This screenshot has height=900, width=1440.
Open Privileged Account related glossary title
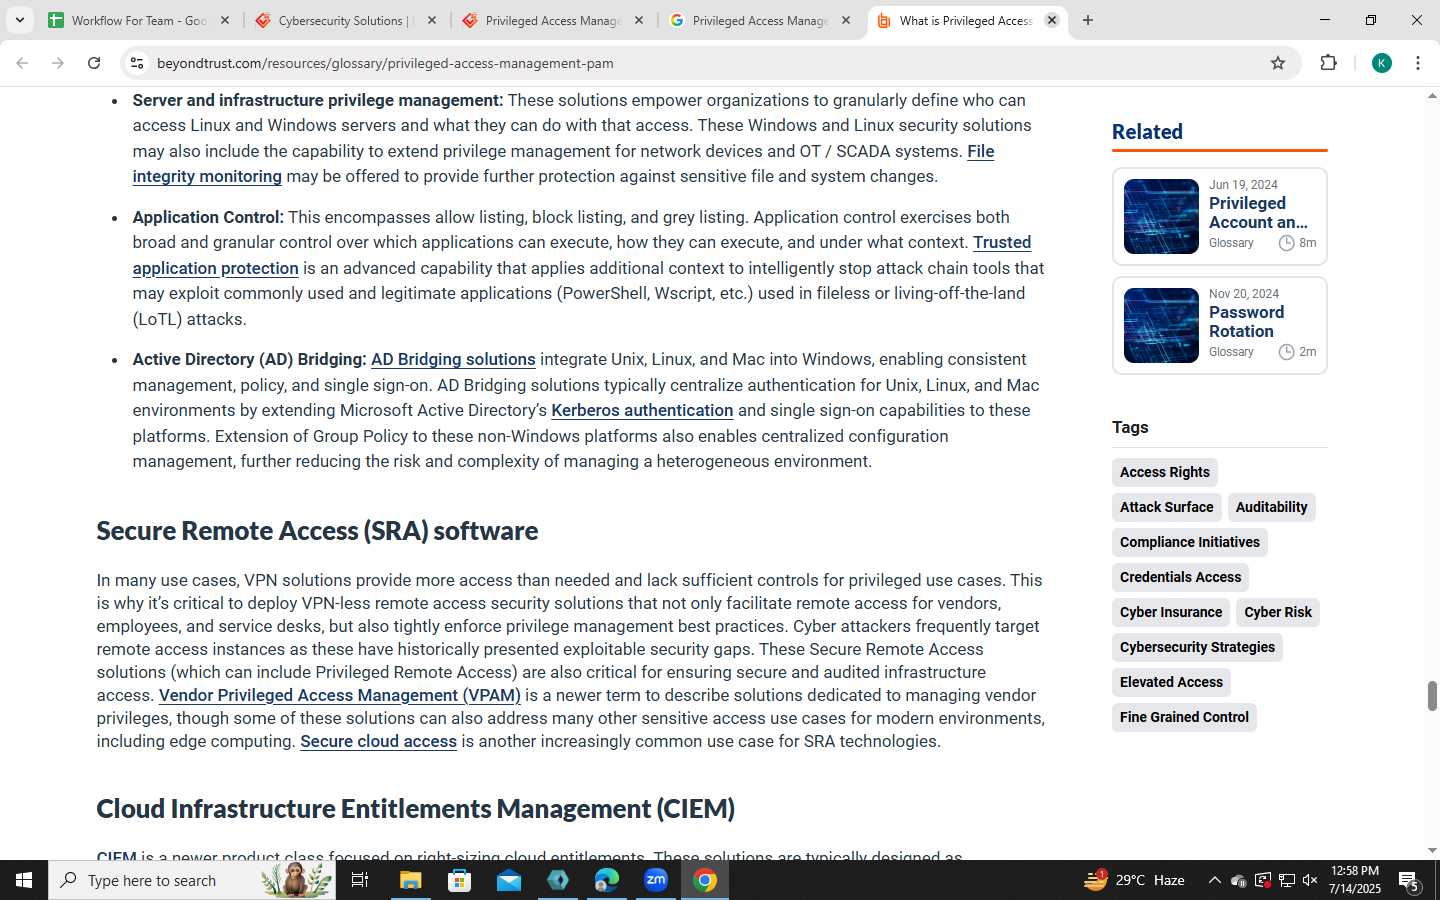(1258, 213)
